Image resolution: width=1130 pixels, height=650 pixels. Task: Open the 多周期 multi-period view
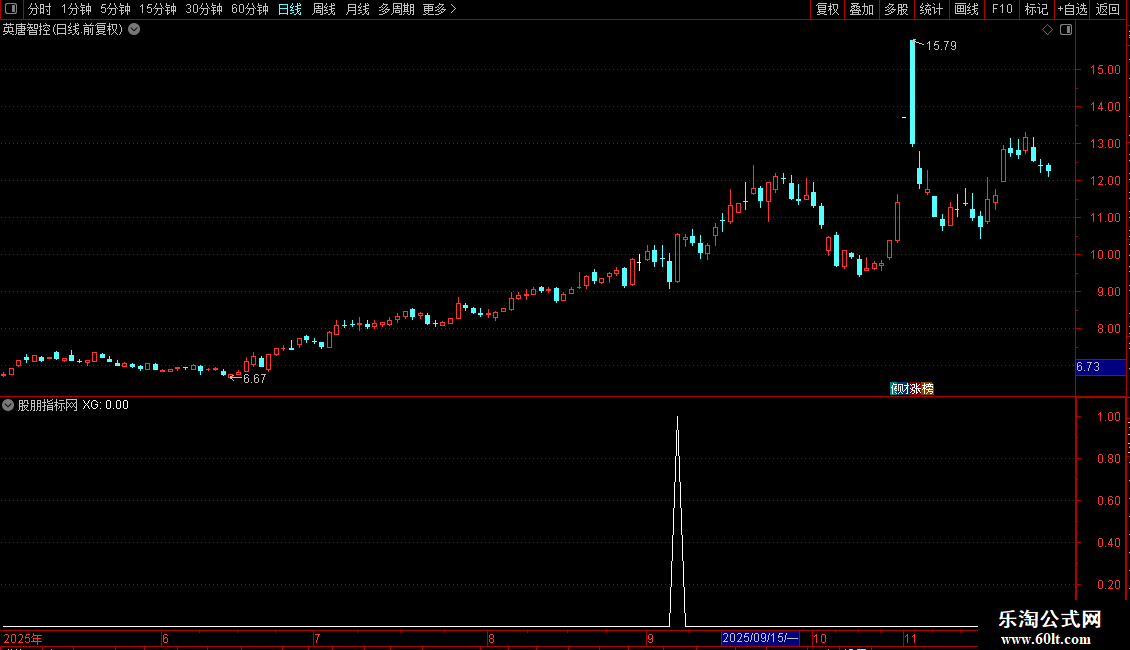coord(396,9)
